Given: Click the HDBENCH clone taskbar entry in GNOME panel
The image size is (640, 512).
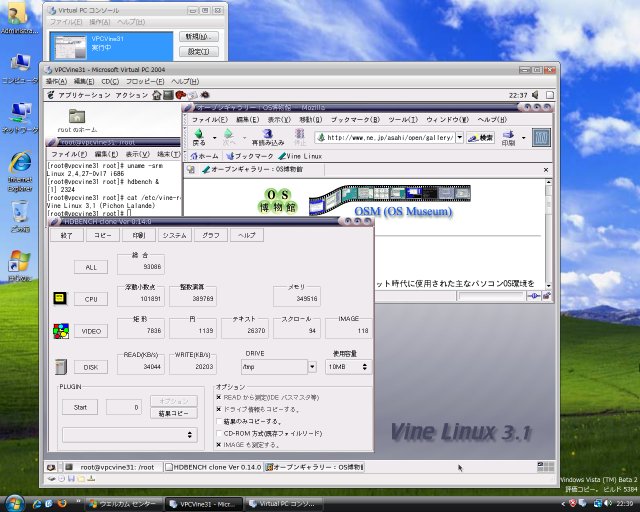Looking at the screenshot, I should point(213,467).
